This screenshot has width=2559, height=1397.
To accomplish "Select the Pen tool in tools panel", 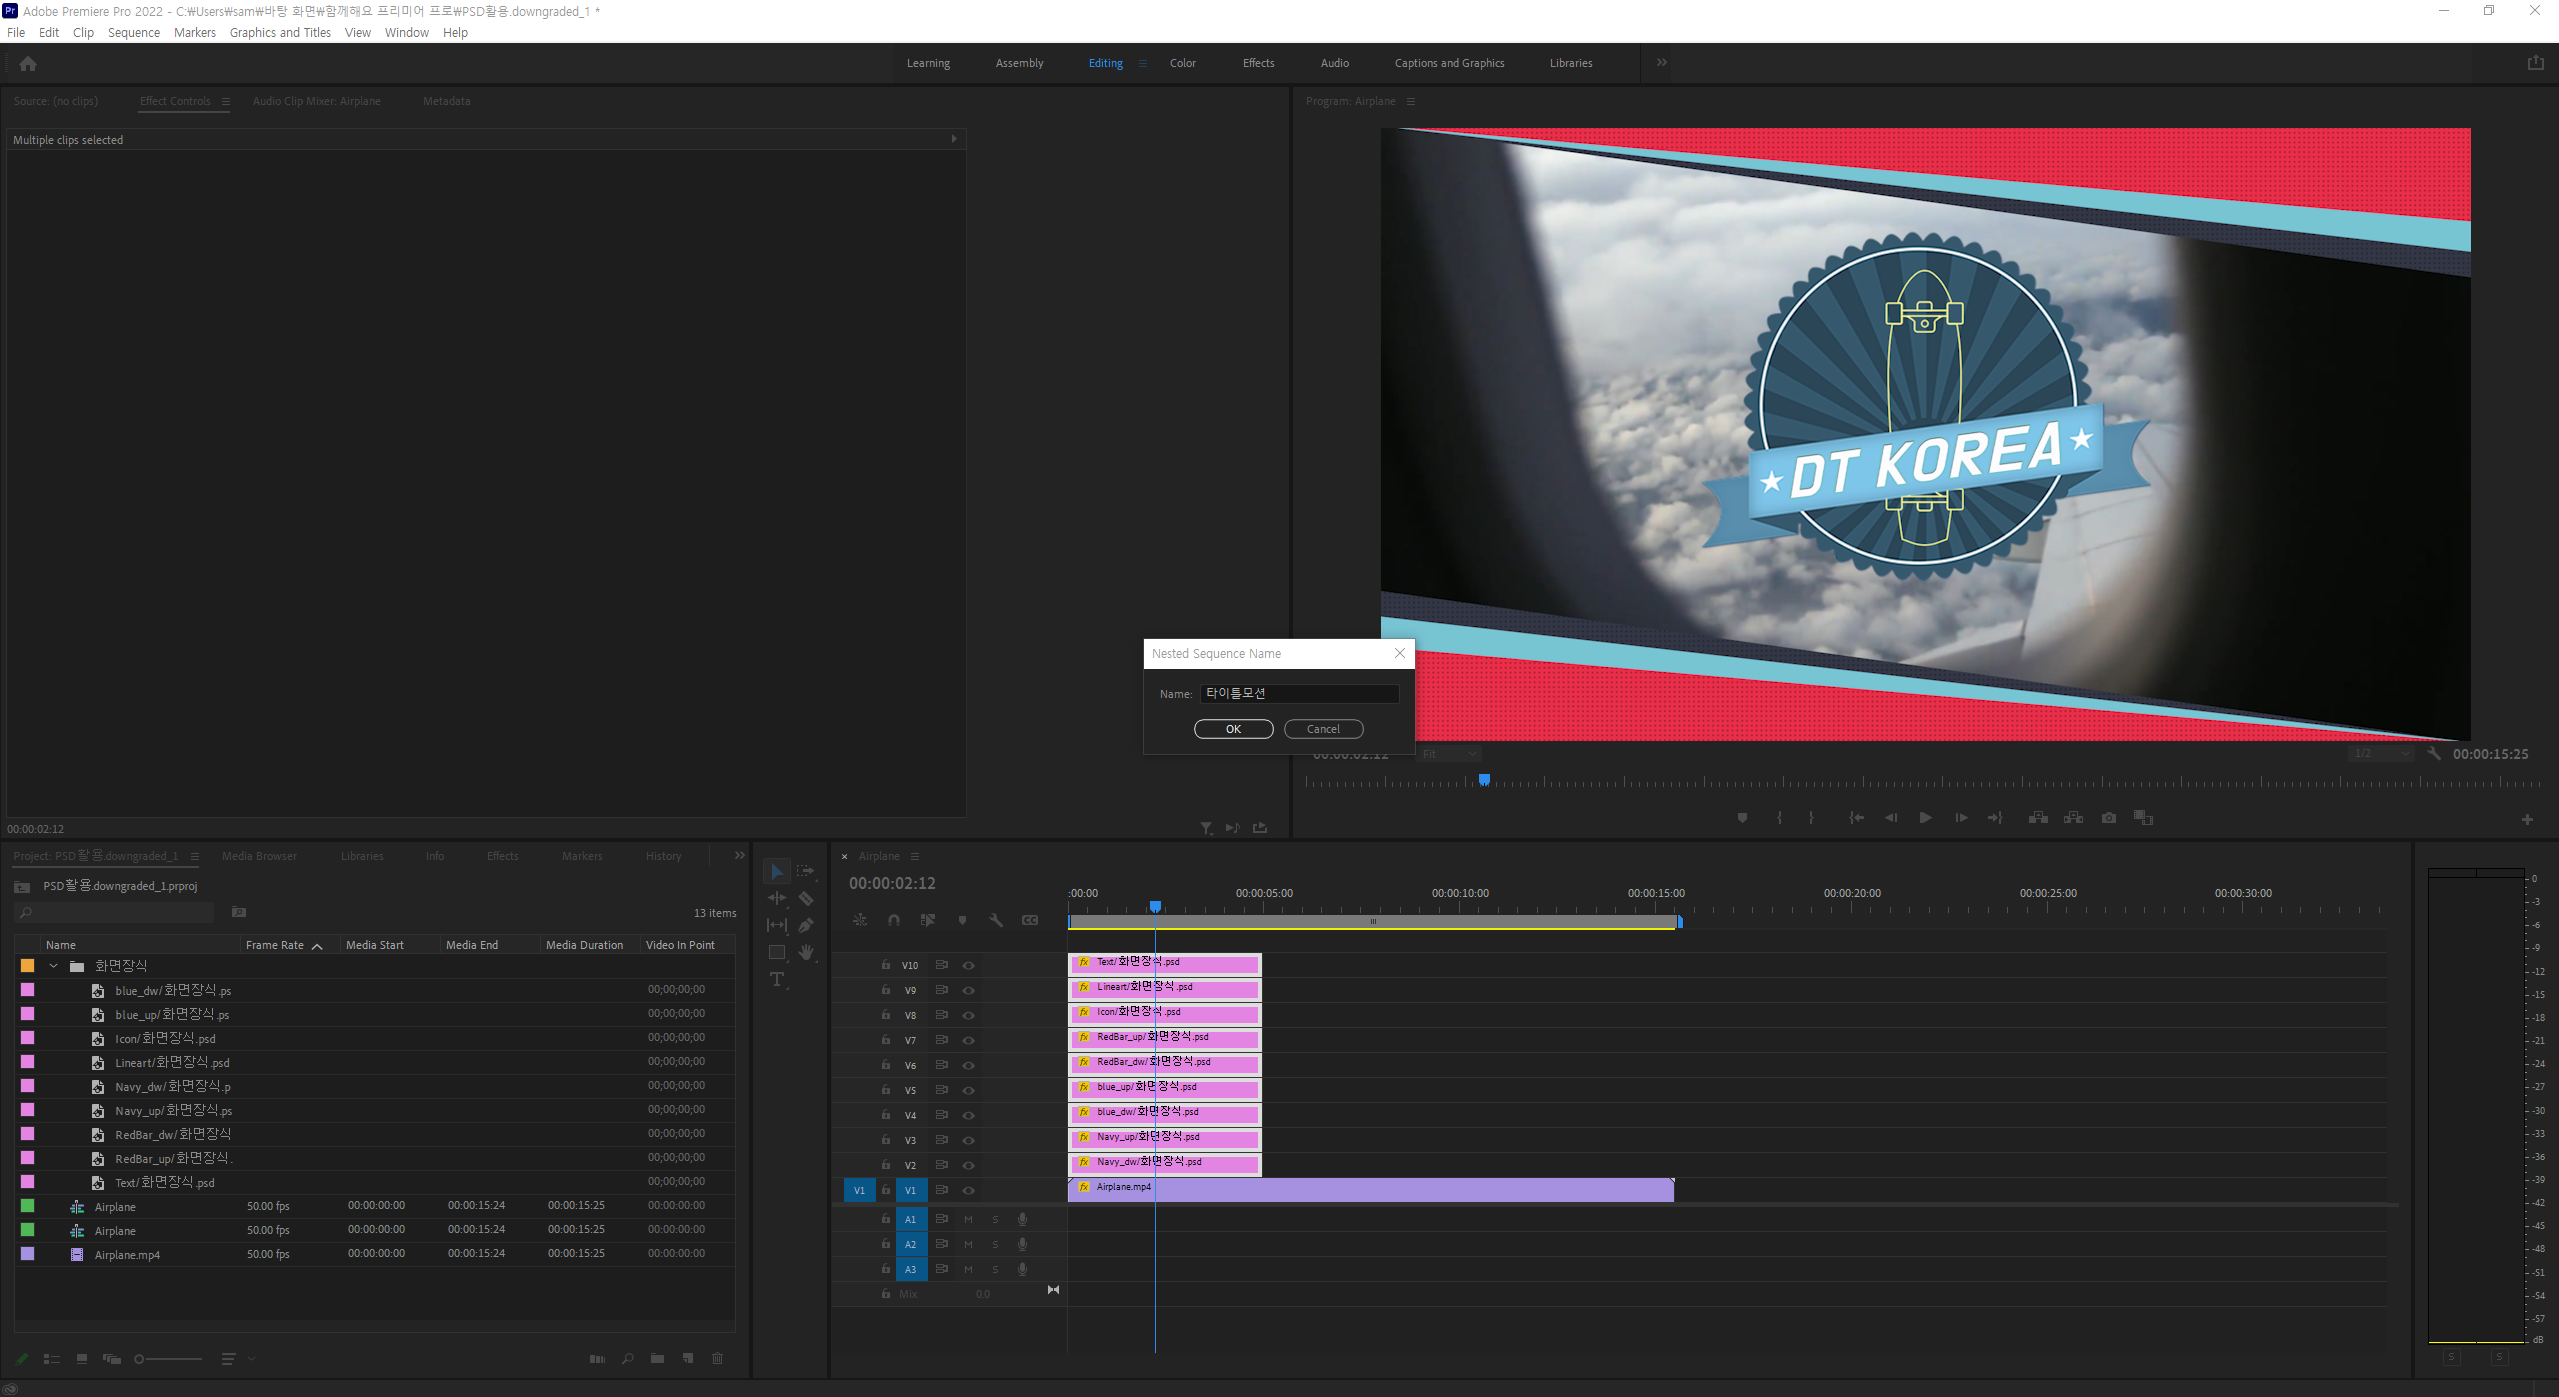I will (806, 926).
